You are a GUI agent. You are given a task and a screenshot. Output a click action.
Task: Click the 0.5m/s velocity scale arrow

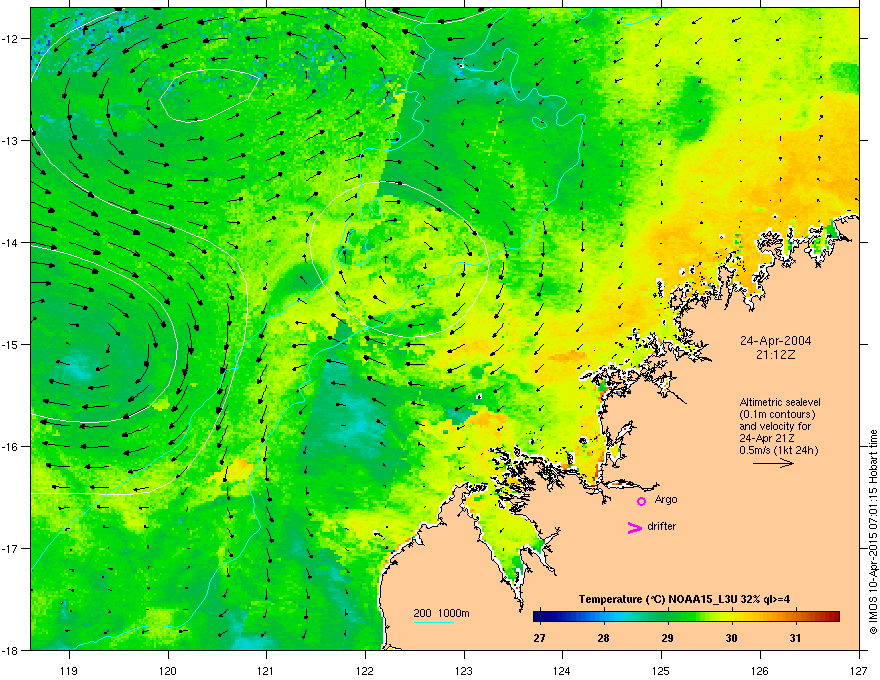[773, 463]
